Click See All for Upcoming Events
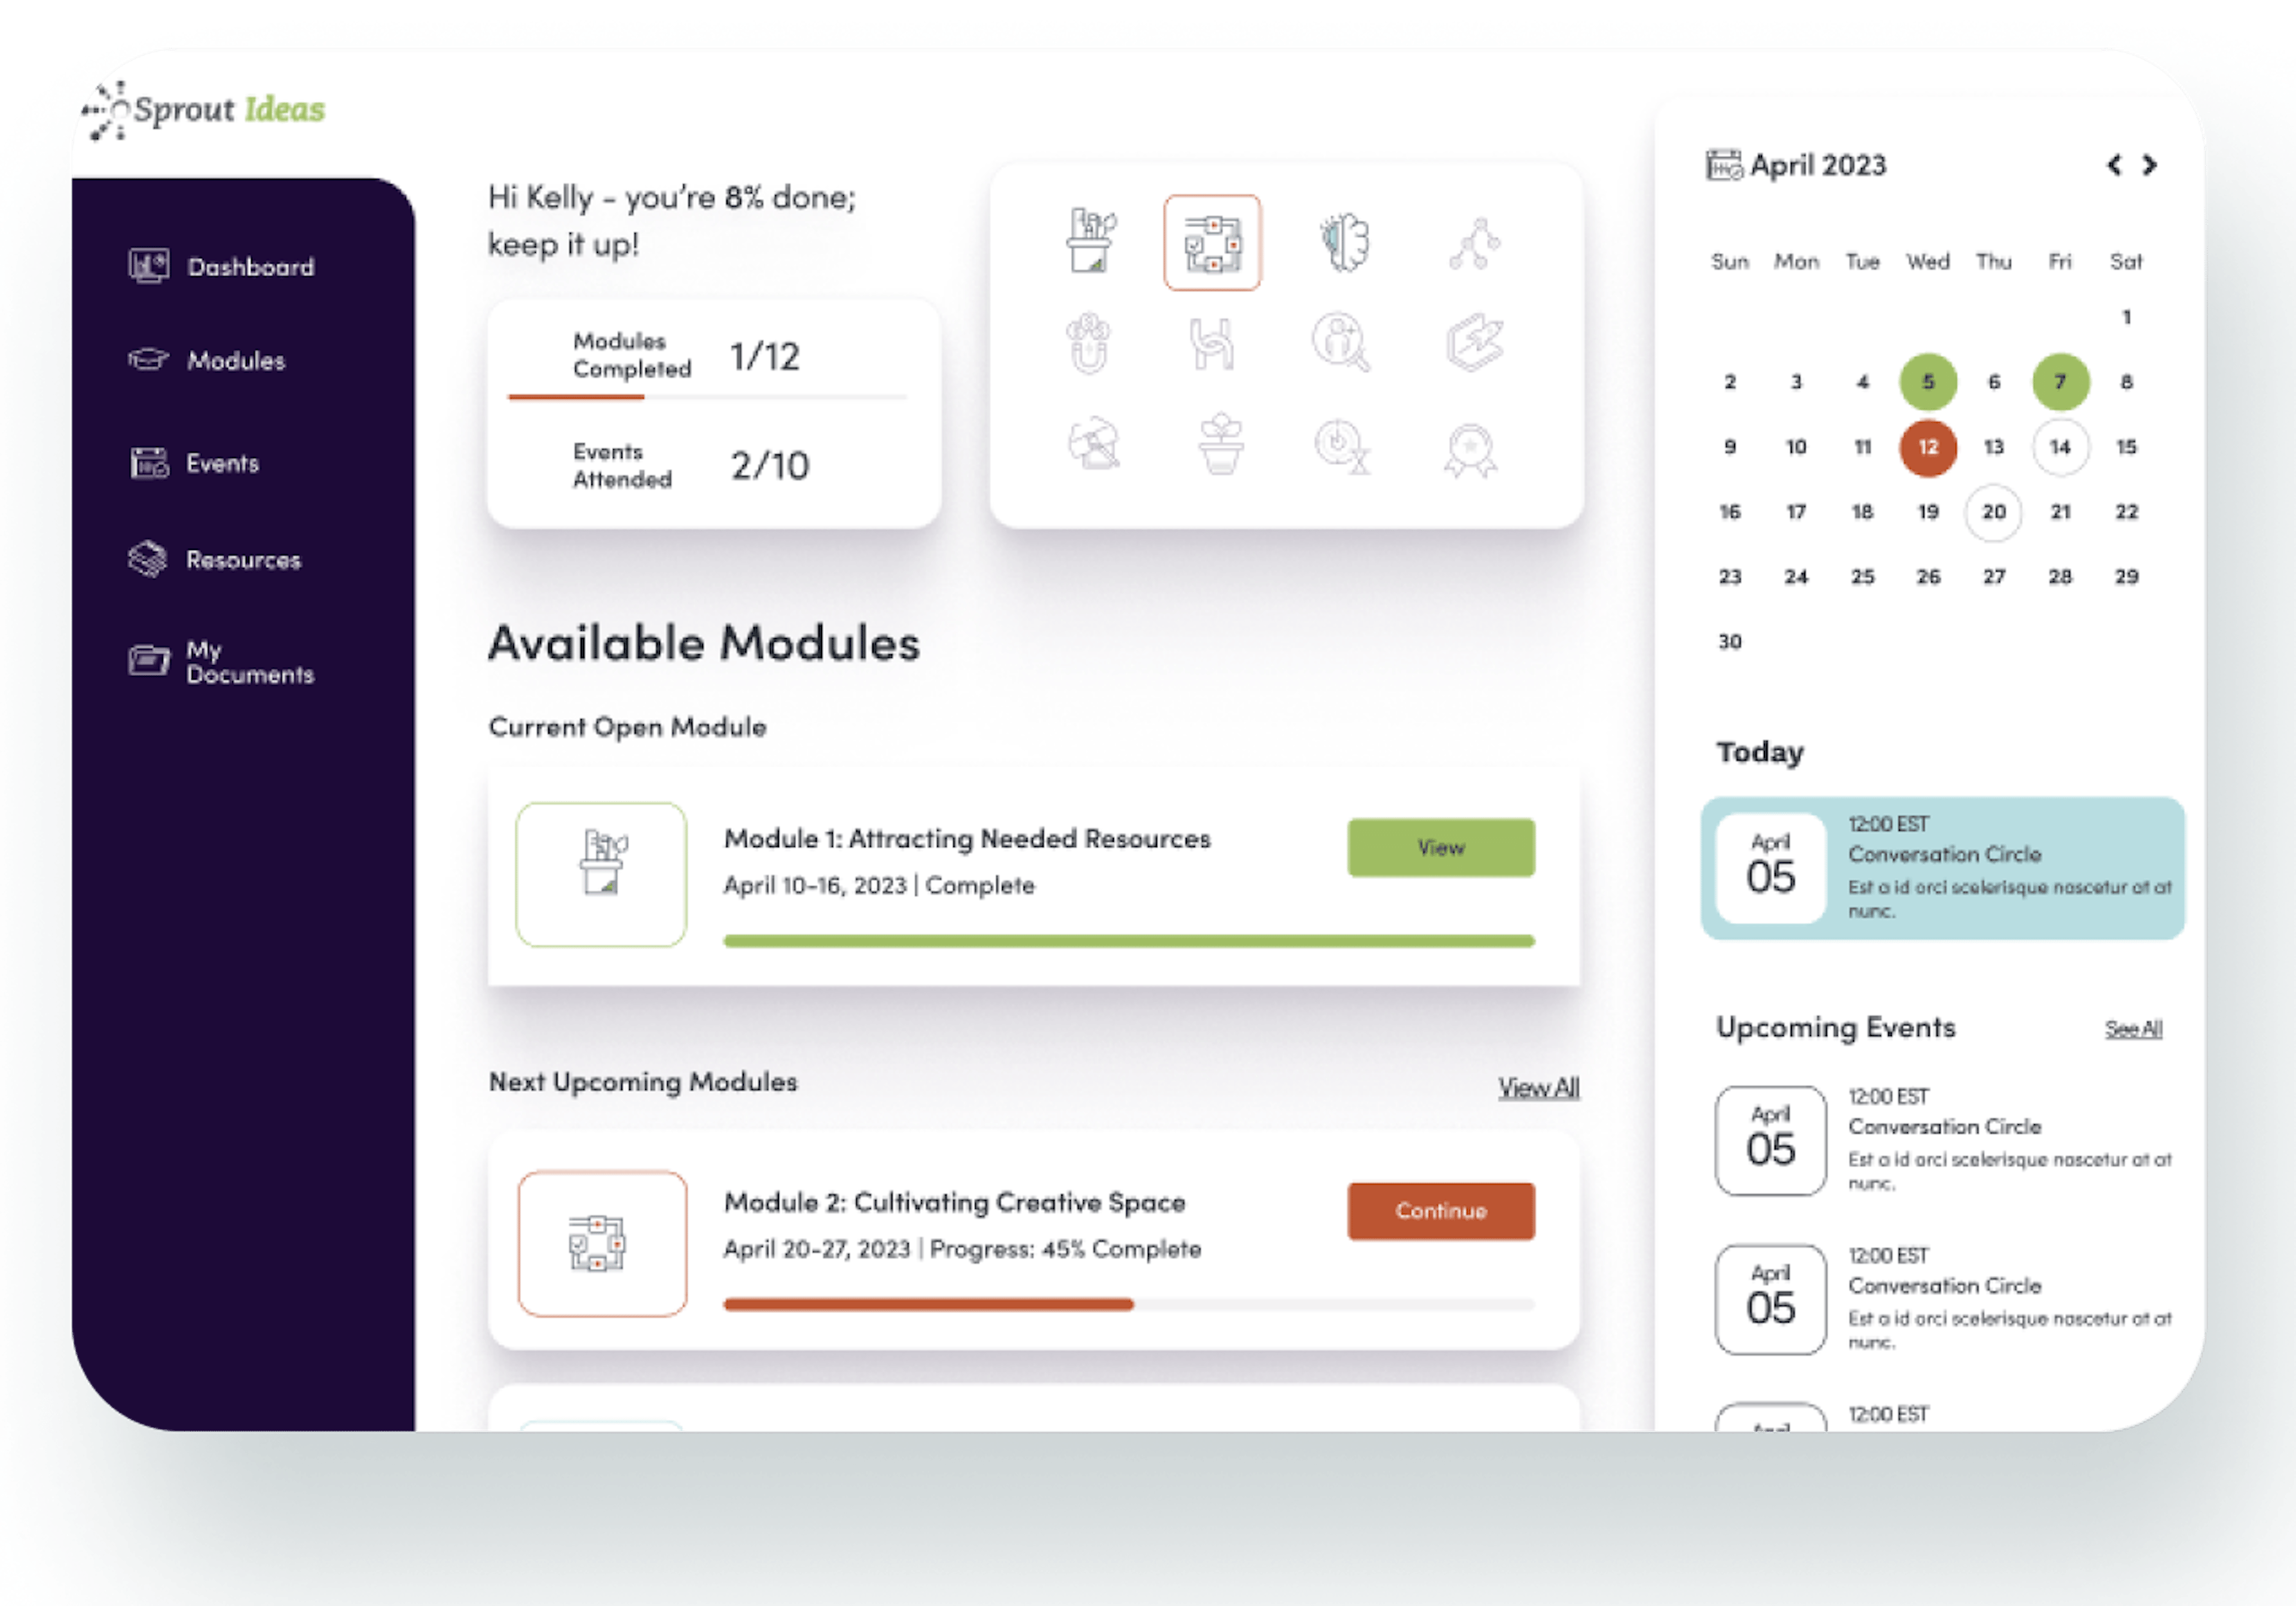The width and height of the screenshot is (2296, 1606). tap(2132, 1029)
